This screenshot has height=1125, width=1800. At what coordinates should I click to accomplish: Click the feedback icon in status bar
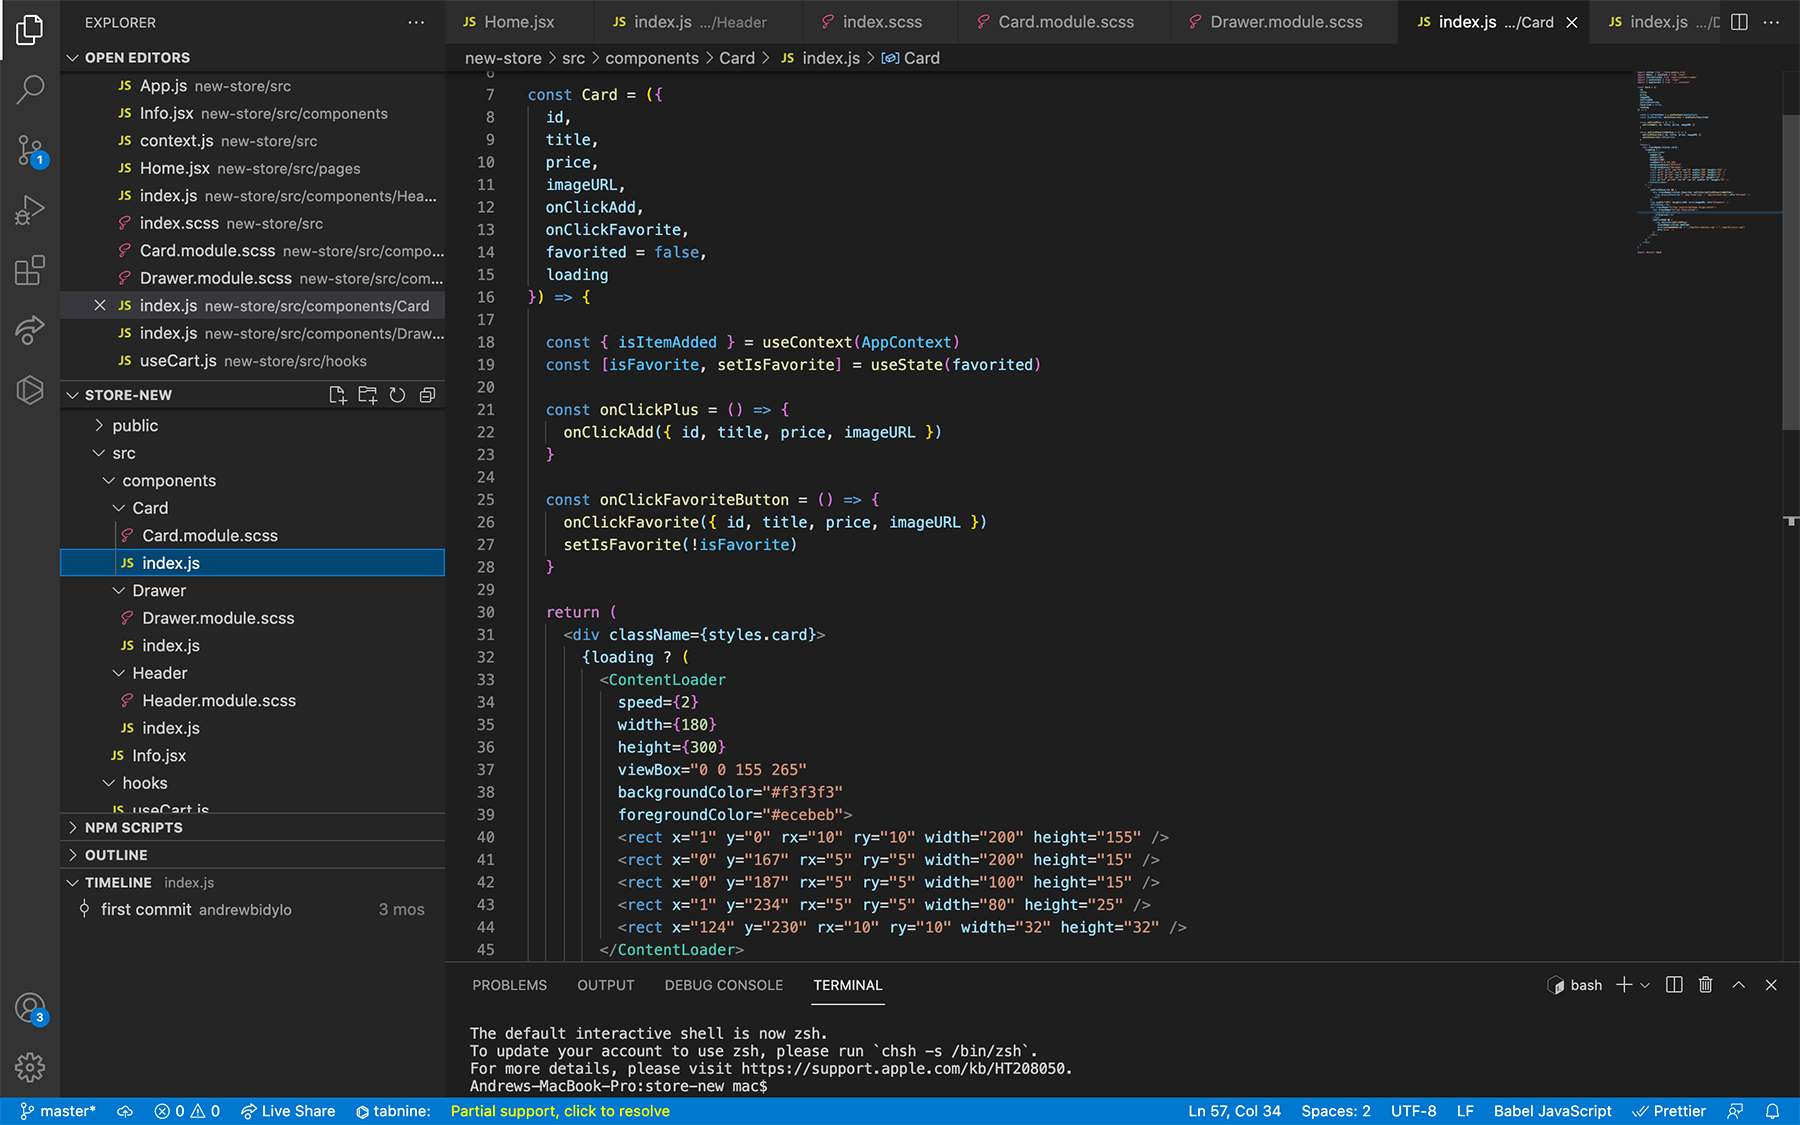point(1736,1111)
